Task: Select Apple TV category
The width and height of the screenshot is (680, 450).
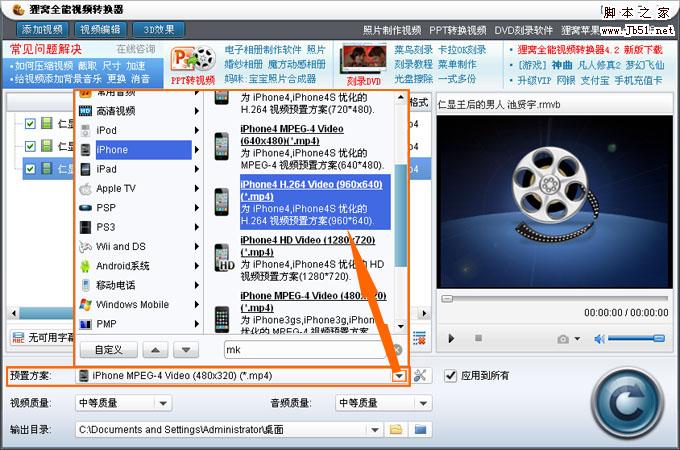Action: click(139, 189)
